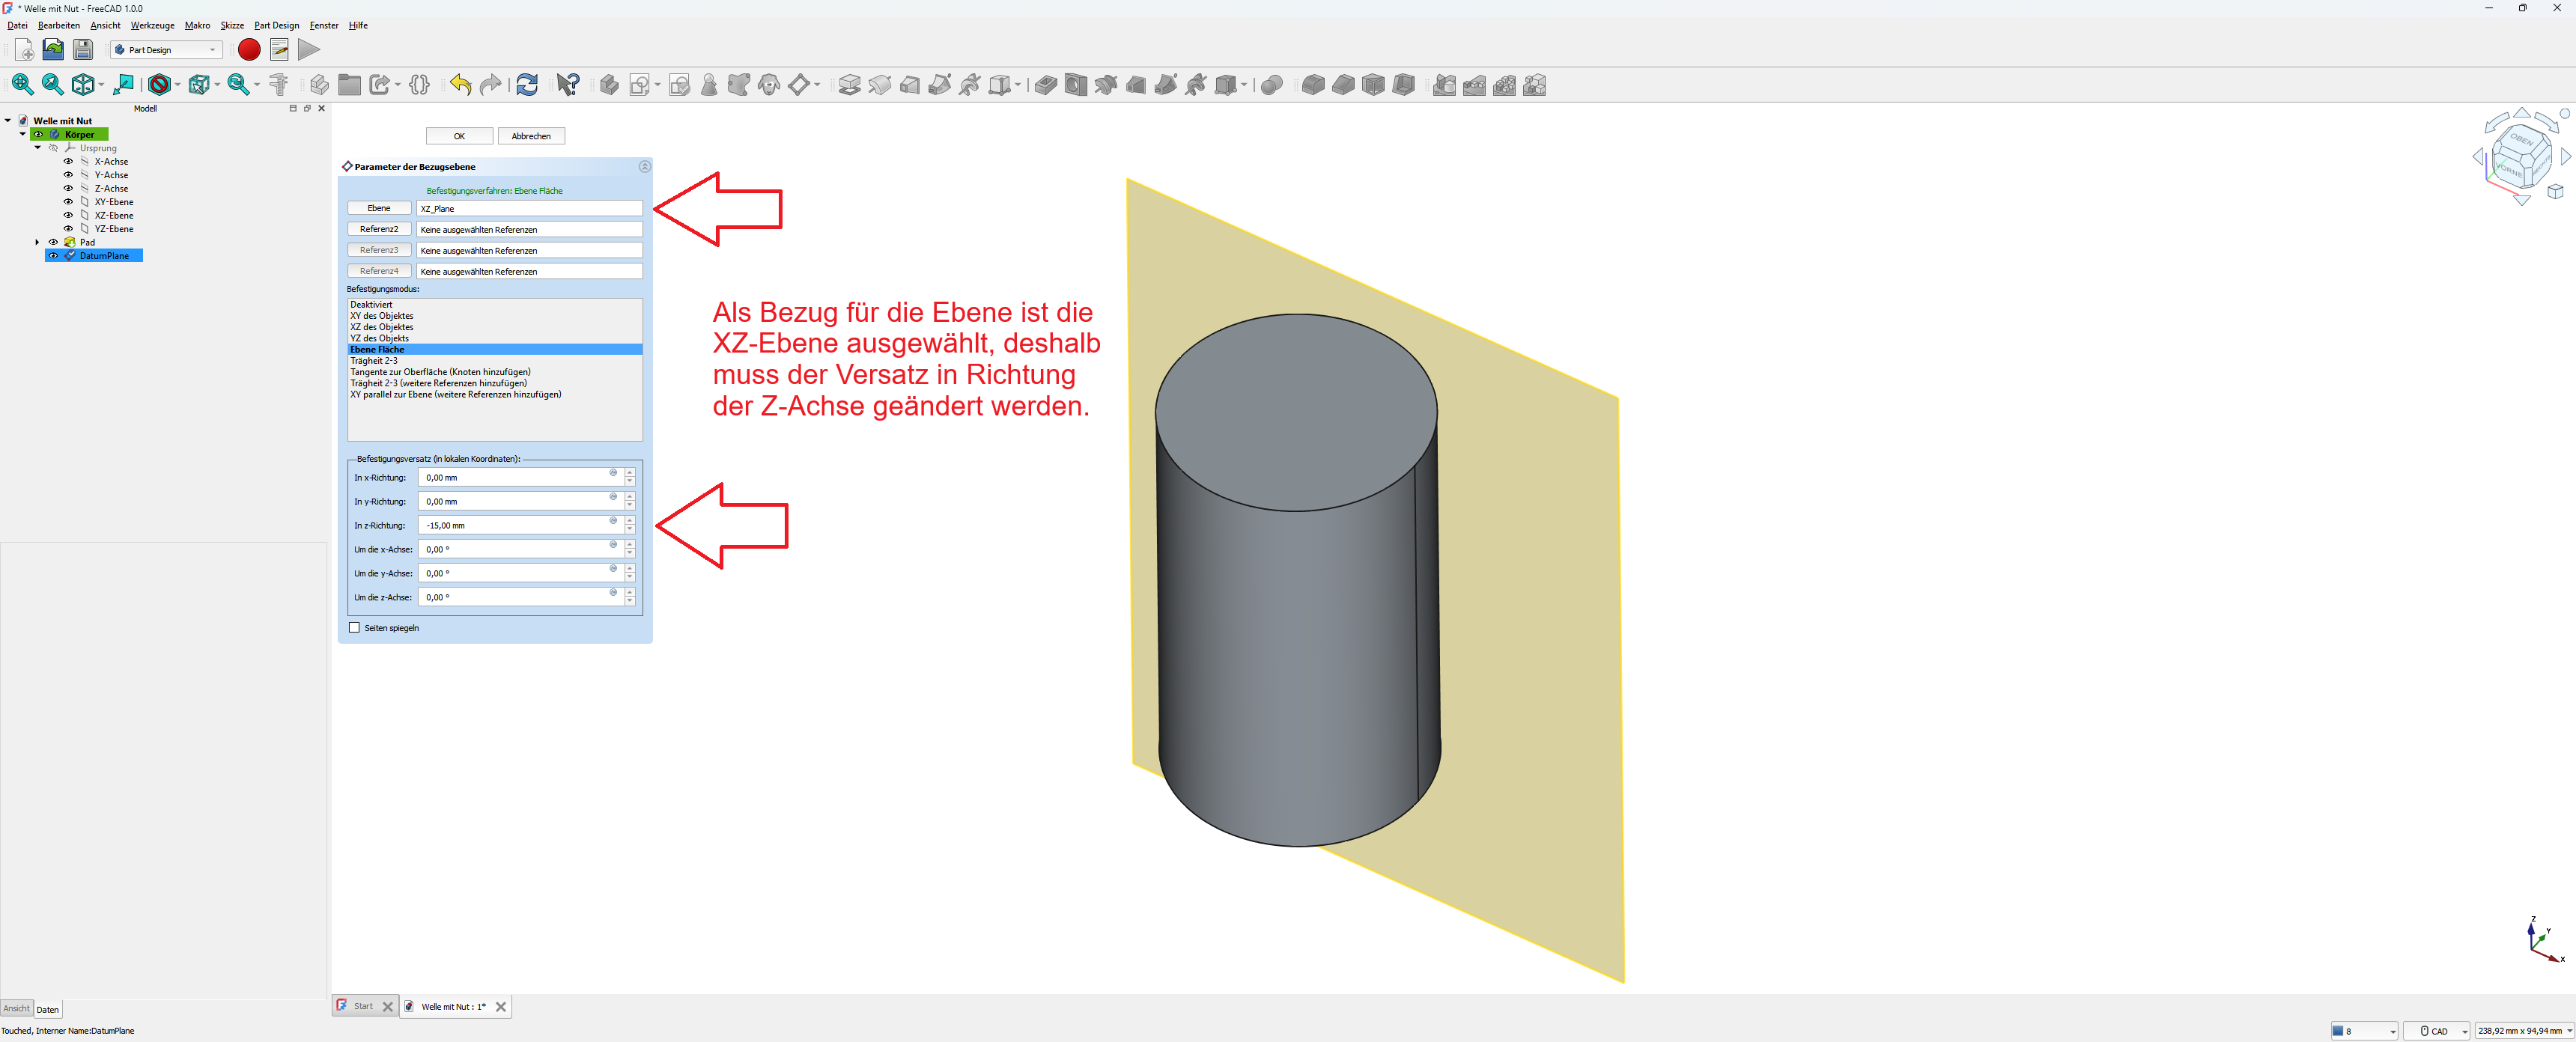Viewport: 2576px width, 1042px height.
Task: Hide the DatumPlane via eye icon
Action: (53, 256)
